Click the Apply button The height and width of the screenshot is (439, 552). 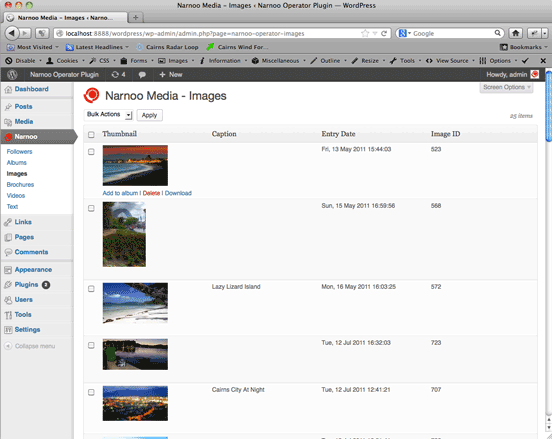(149, 115)
